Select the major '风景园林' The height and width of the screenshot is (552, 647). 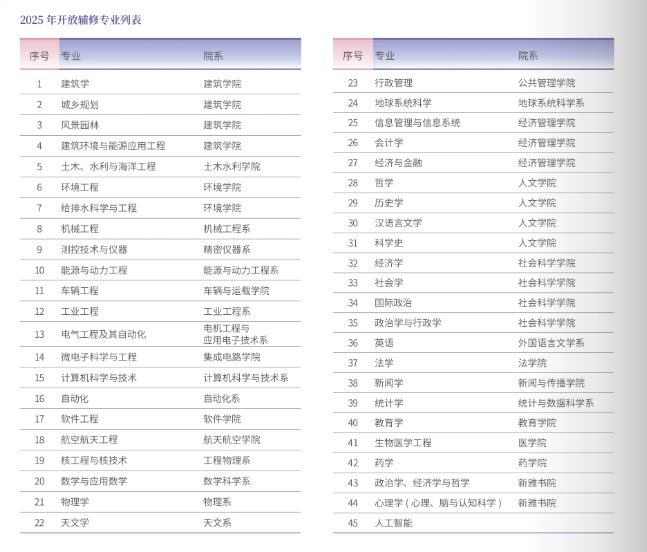point(80,125)
